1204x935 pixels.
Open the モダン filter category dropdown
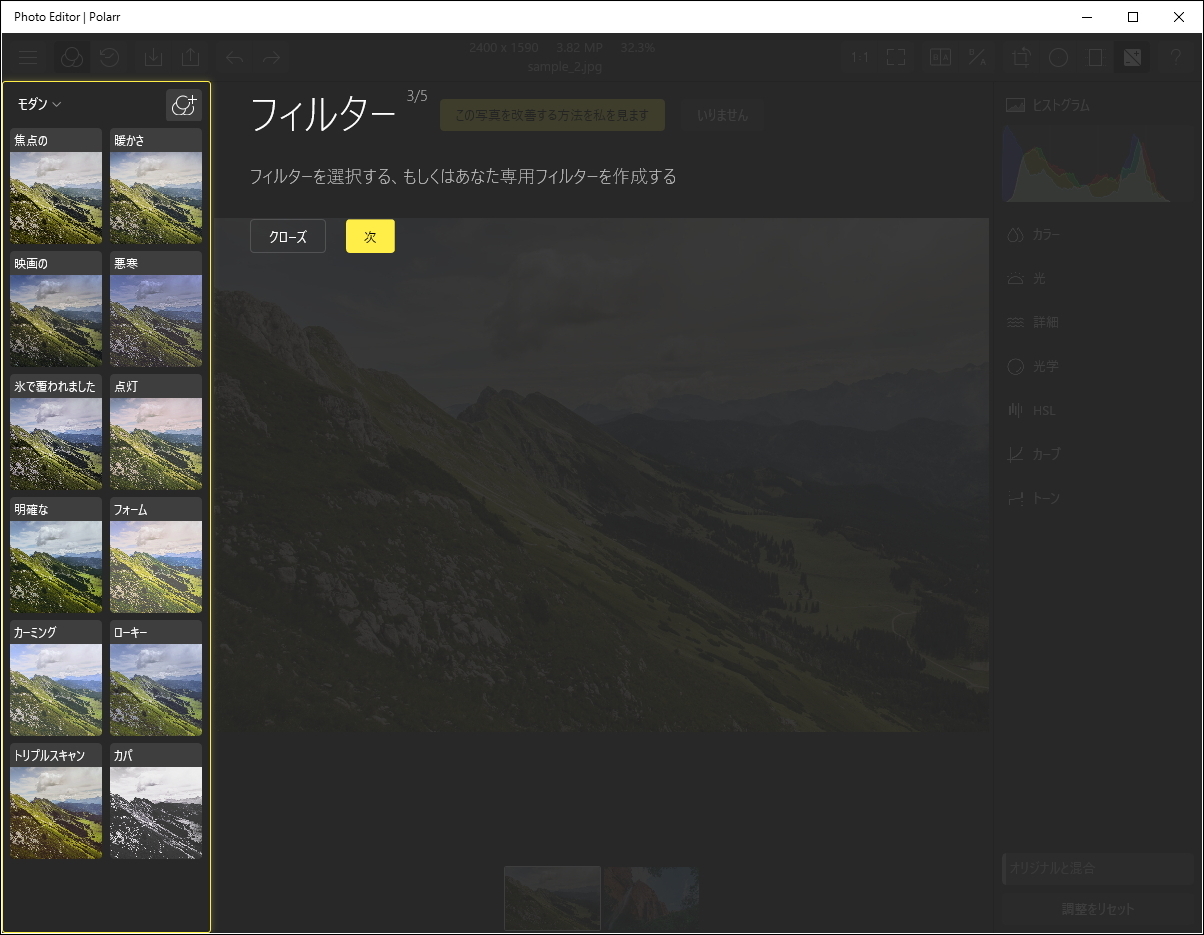[x=38, y=104]
